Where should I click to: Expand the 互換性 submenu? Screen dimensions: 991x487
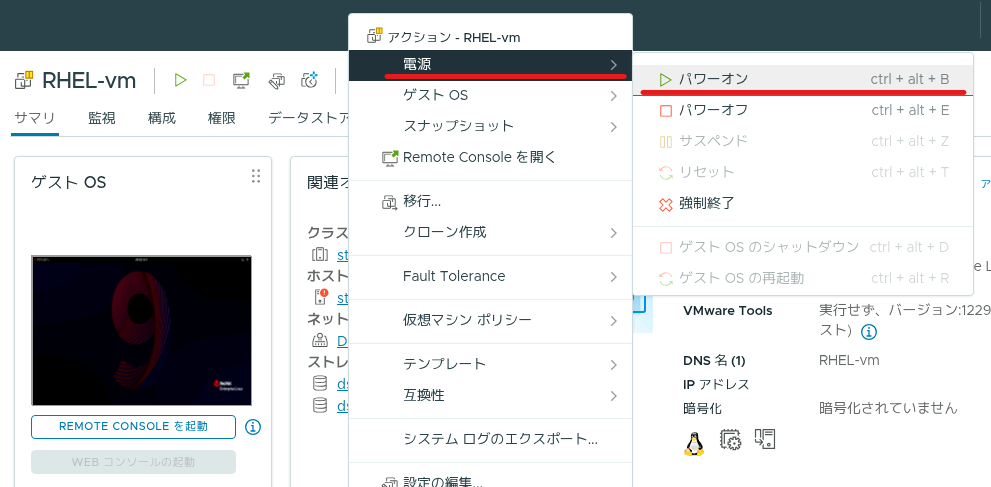[x=490, y=396]
